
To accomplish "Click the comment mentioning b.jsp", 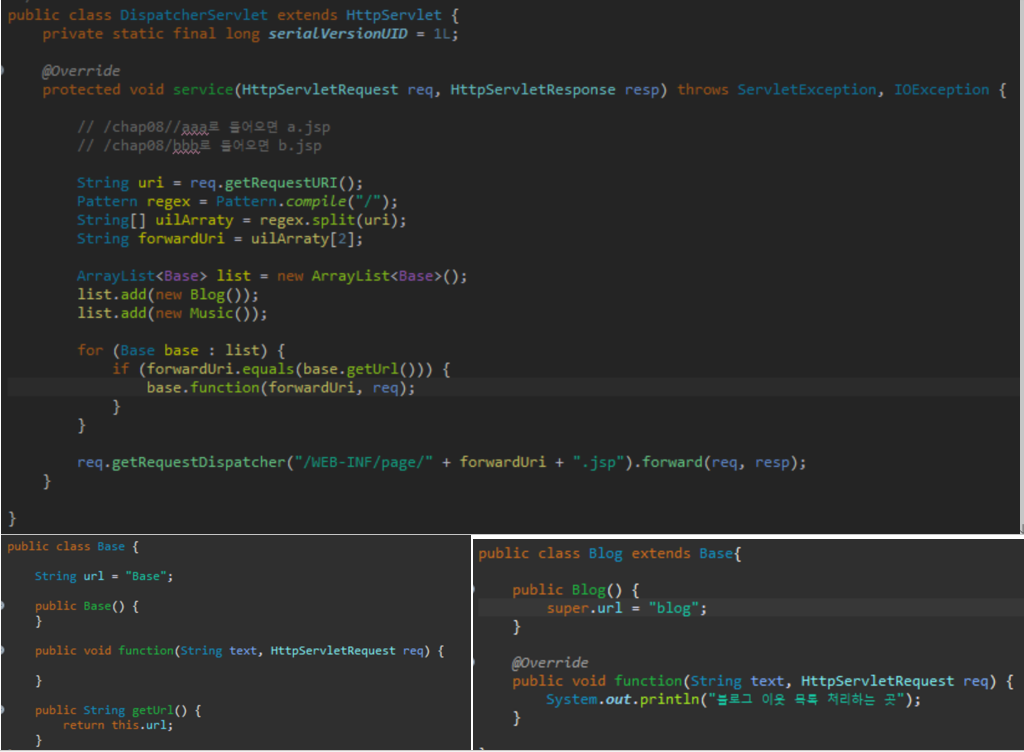I will pyautogui.click(x=199, y=146).
